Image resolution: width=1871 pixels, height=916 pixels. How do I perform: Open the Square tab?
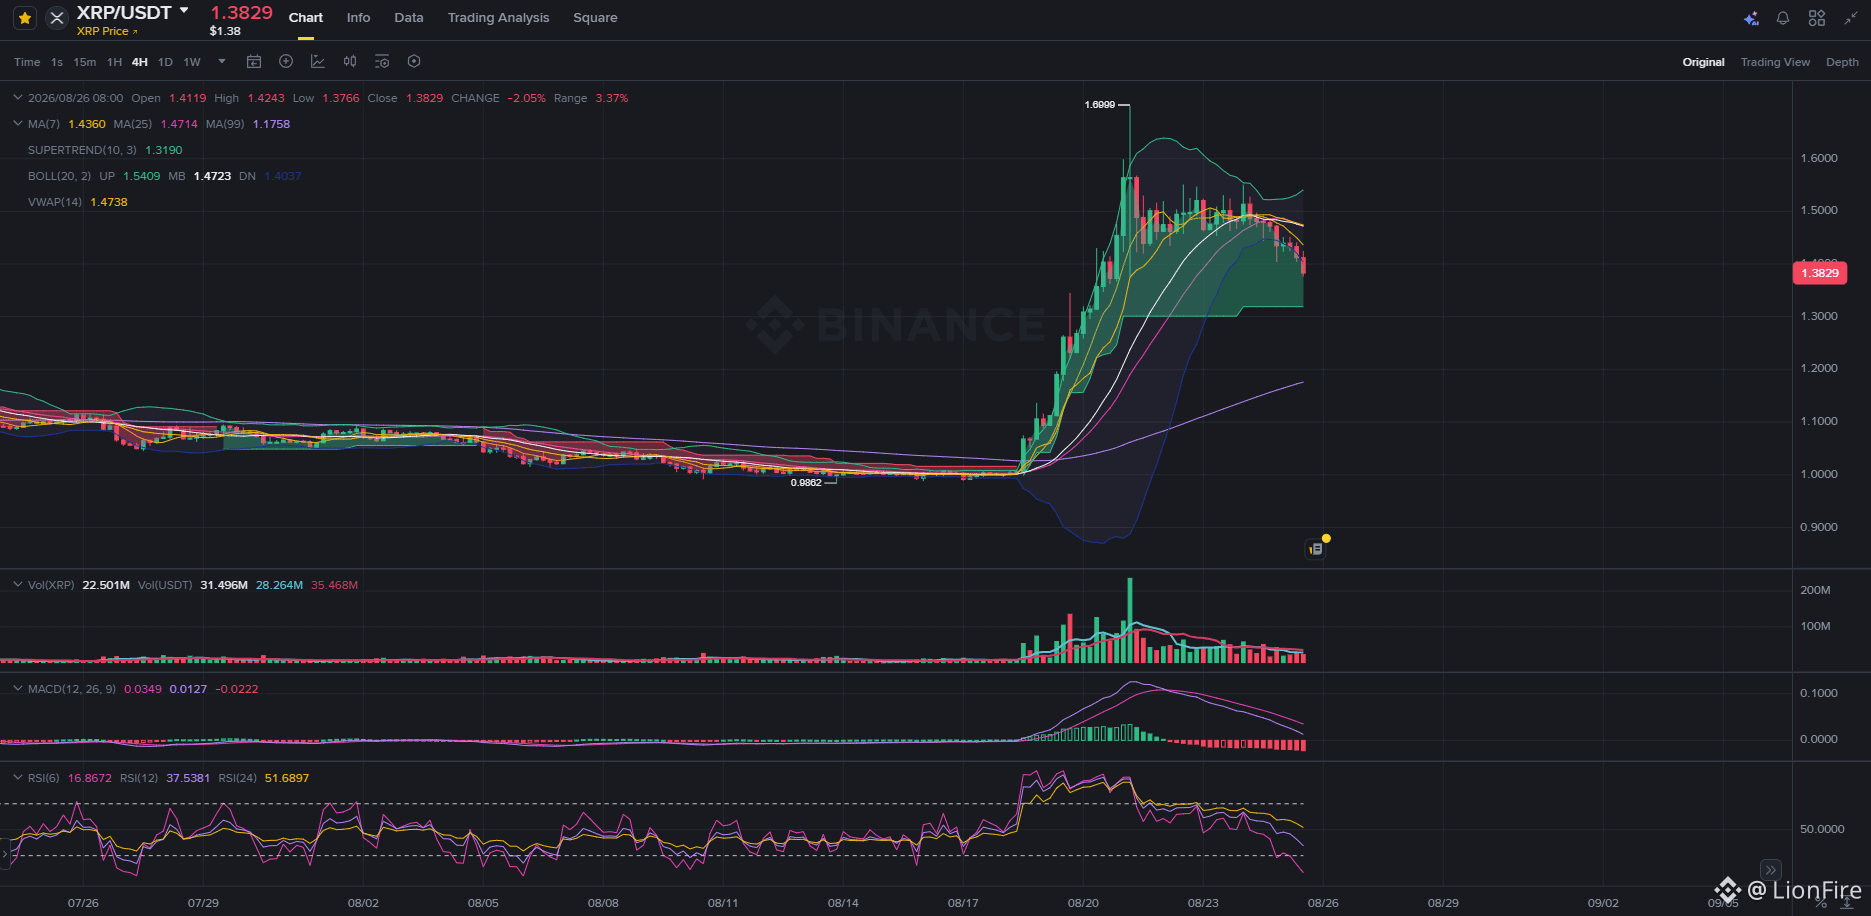(x=595, y=18)
